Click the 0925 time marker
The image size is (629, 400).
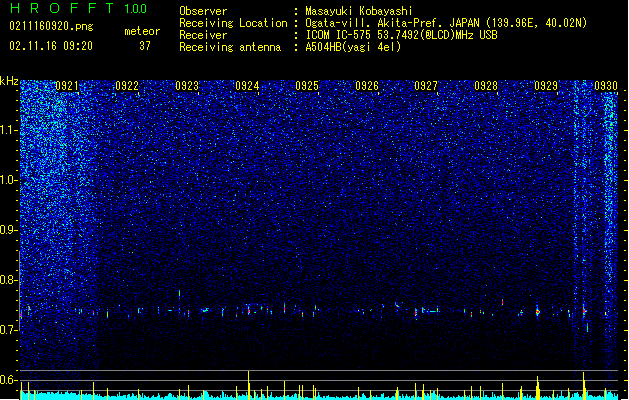pyautogui.click(x=307, y=86)
